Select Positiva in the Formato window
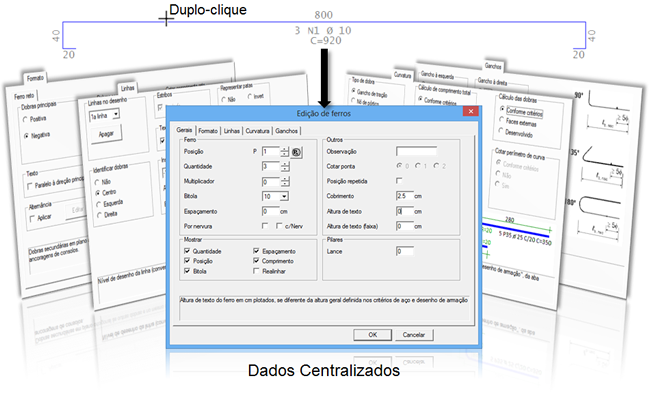This screenshot has height=394, width=650. tap(25, 120)
